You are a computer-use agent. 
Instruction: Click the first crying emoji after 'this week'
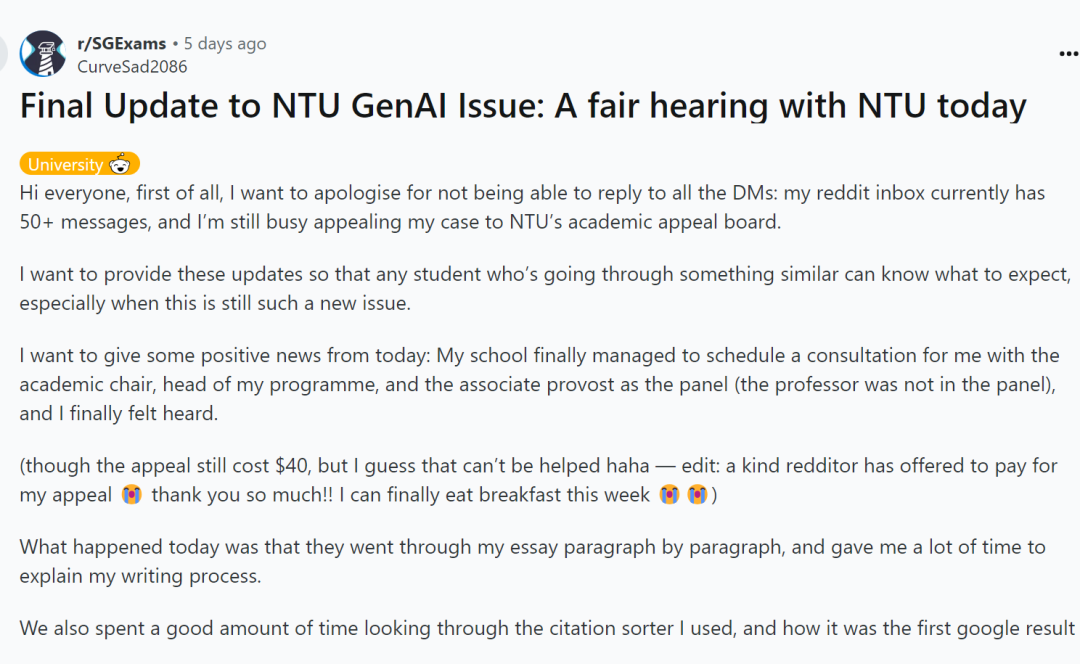[x=669, y=495]
